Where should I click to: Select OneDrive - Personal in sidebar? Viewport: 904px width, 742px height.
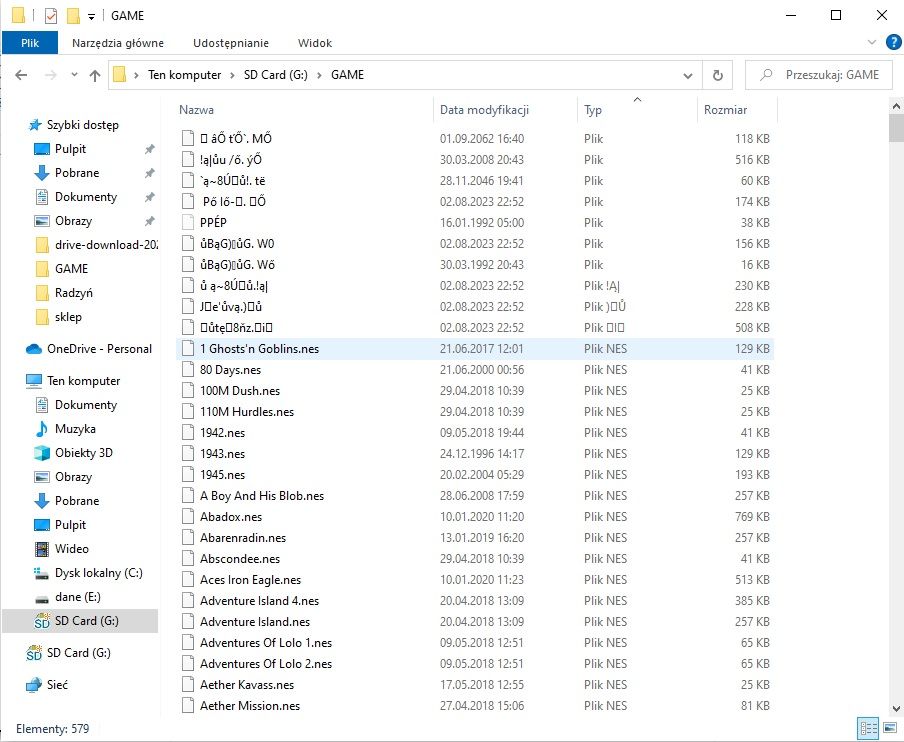(x=99, y=349)
